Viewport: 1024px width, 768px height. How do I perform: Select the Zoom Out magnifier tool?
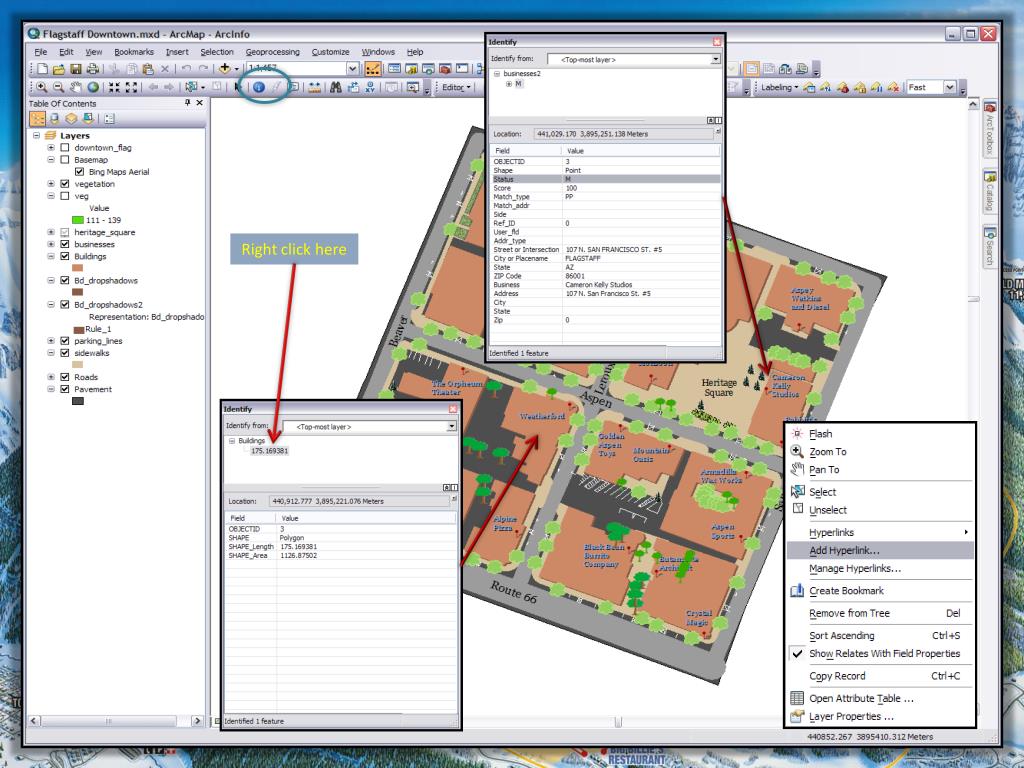pos(58,87)
